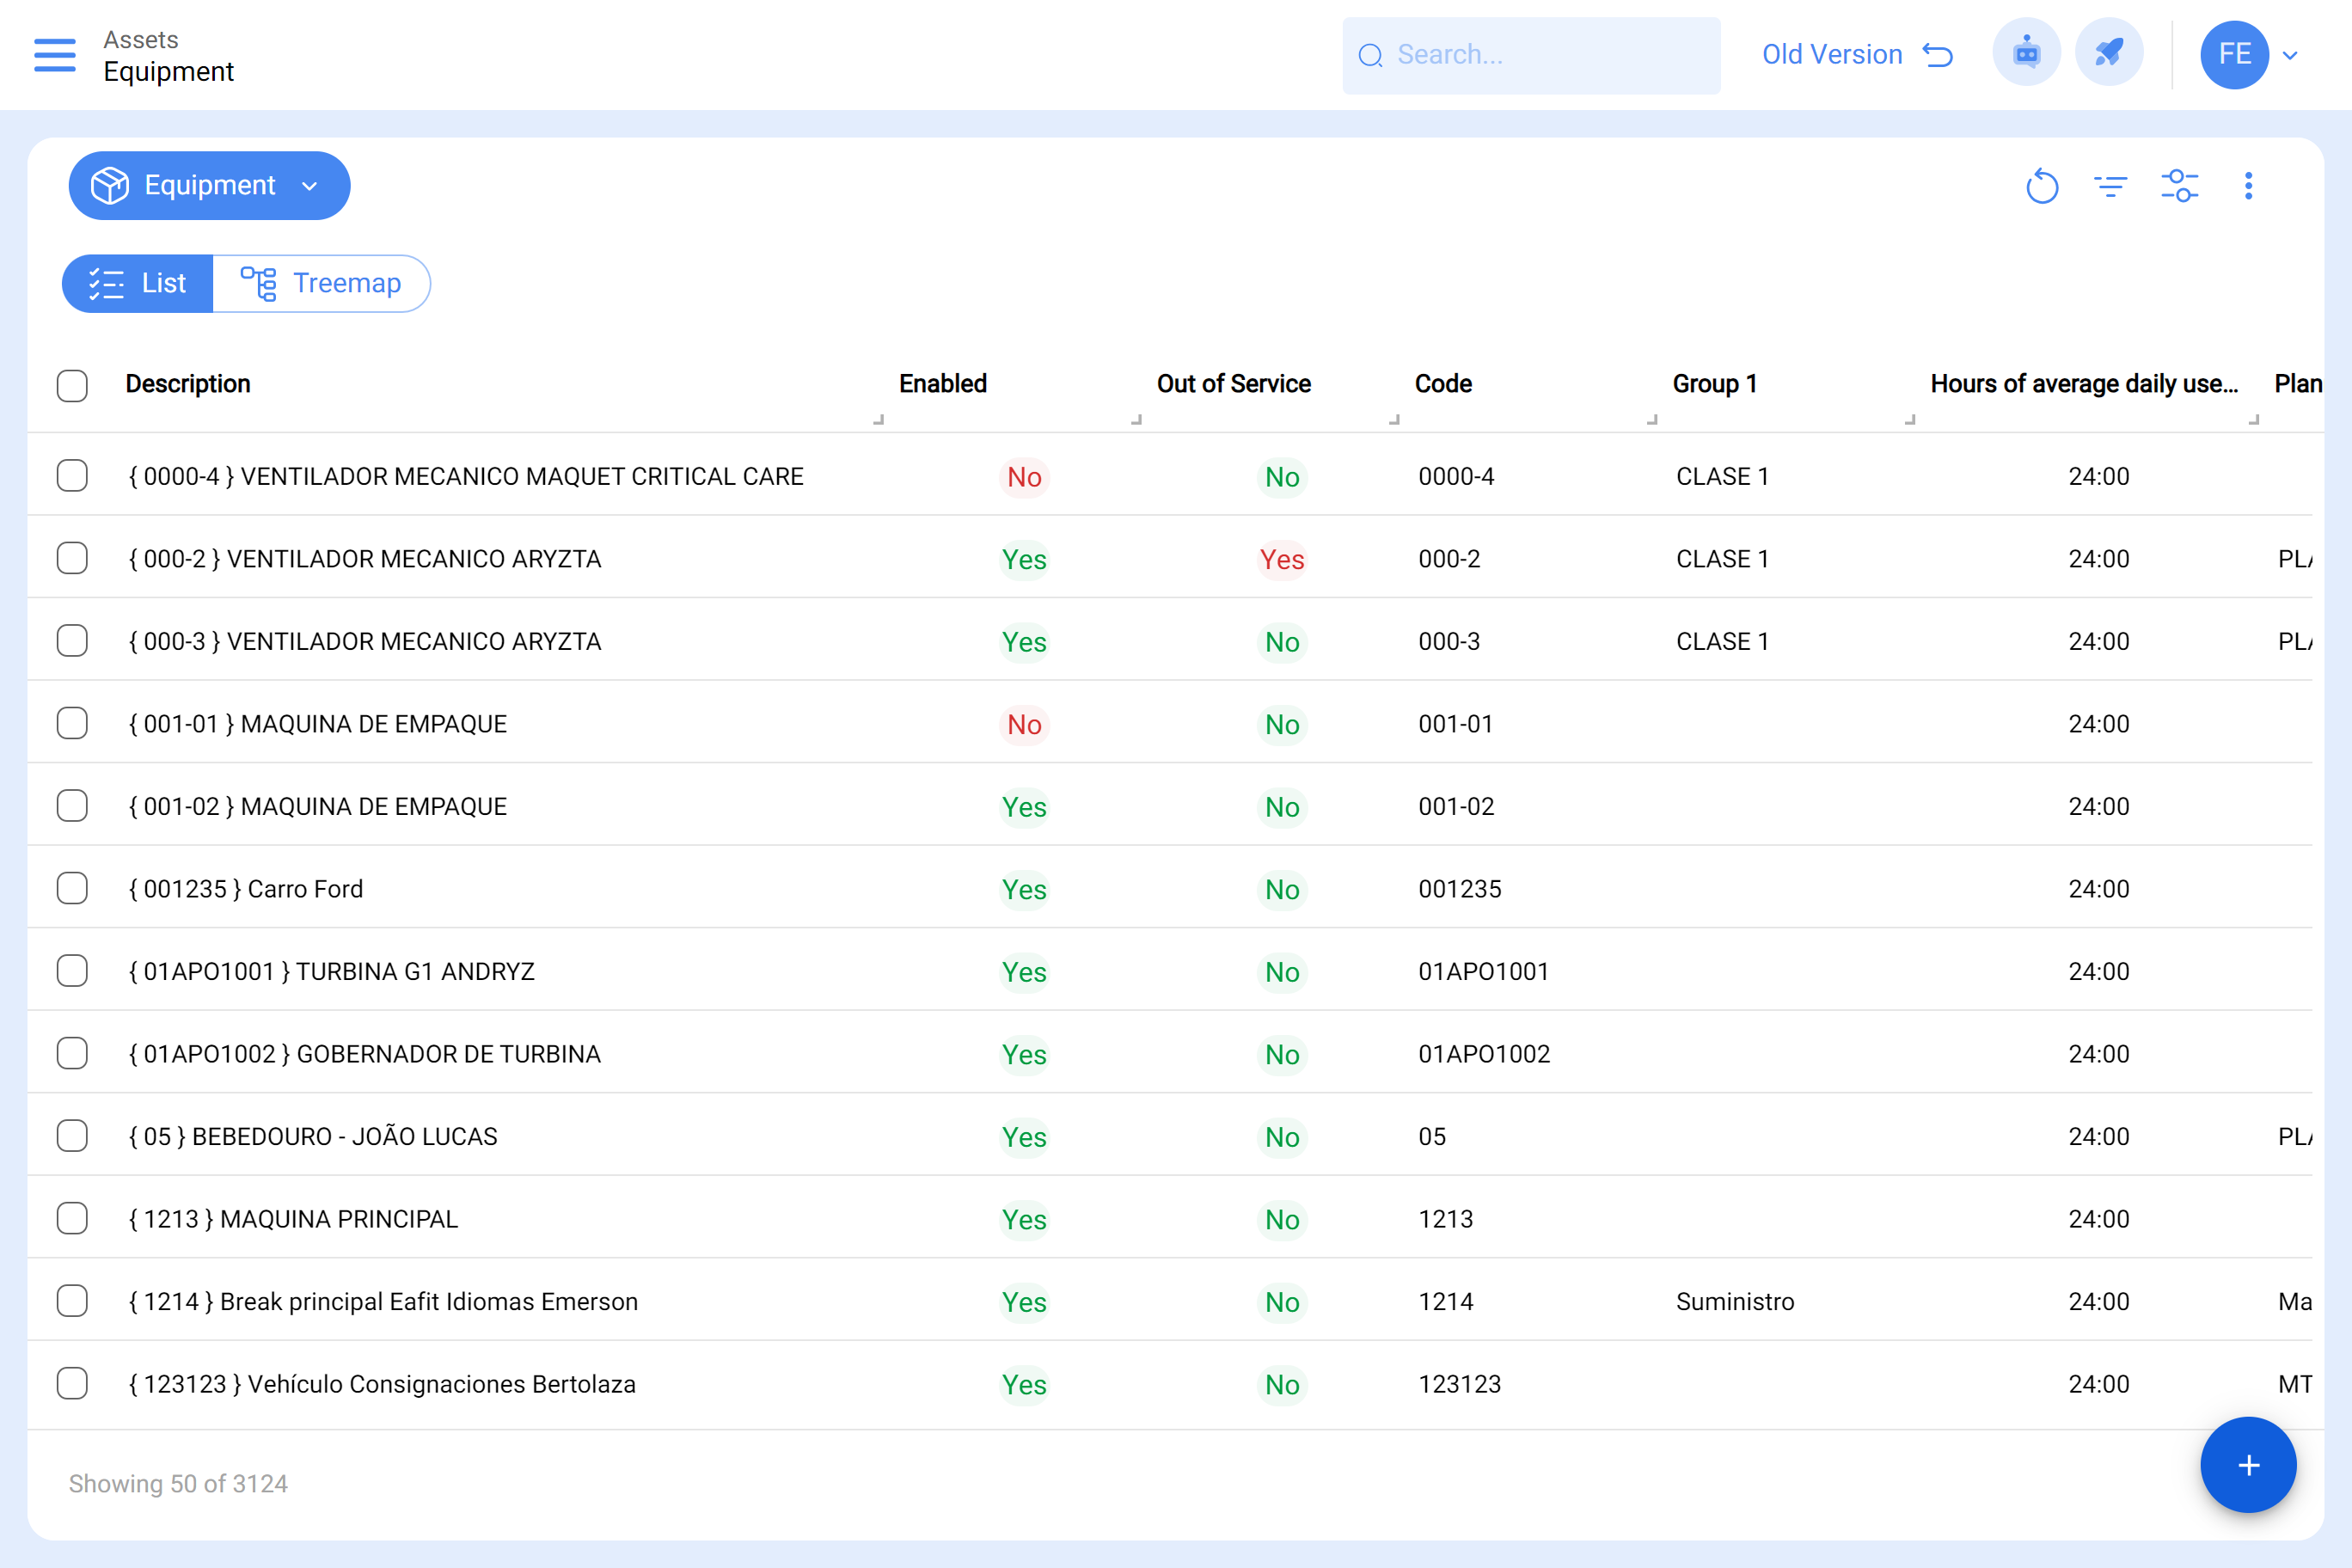Screen dimensions: 2352x1568
Task: Sort by the Out of Service column header
Action: [x=1233, y=384]
